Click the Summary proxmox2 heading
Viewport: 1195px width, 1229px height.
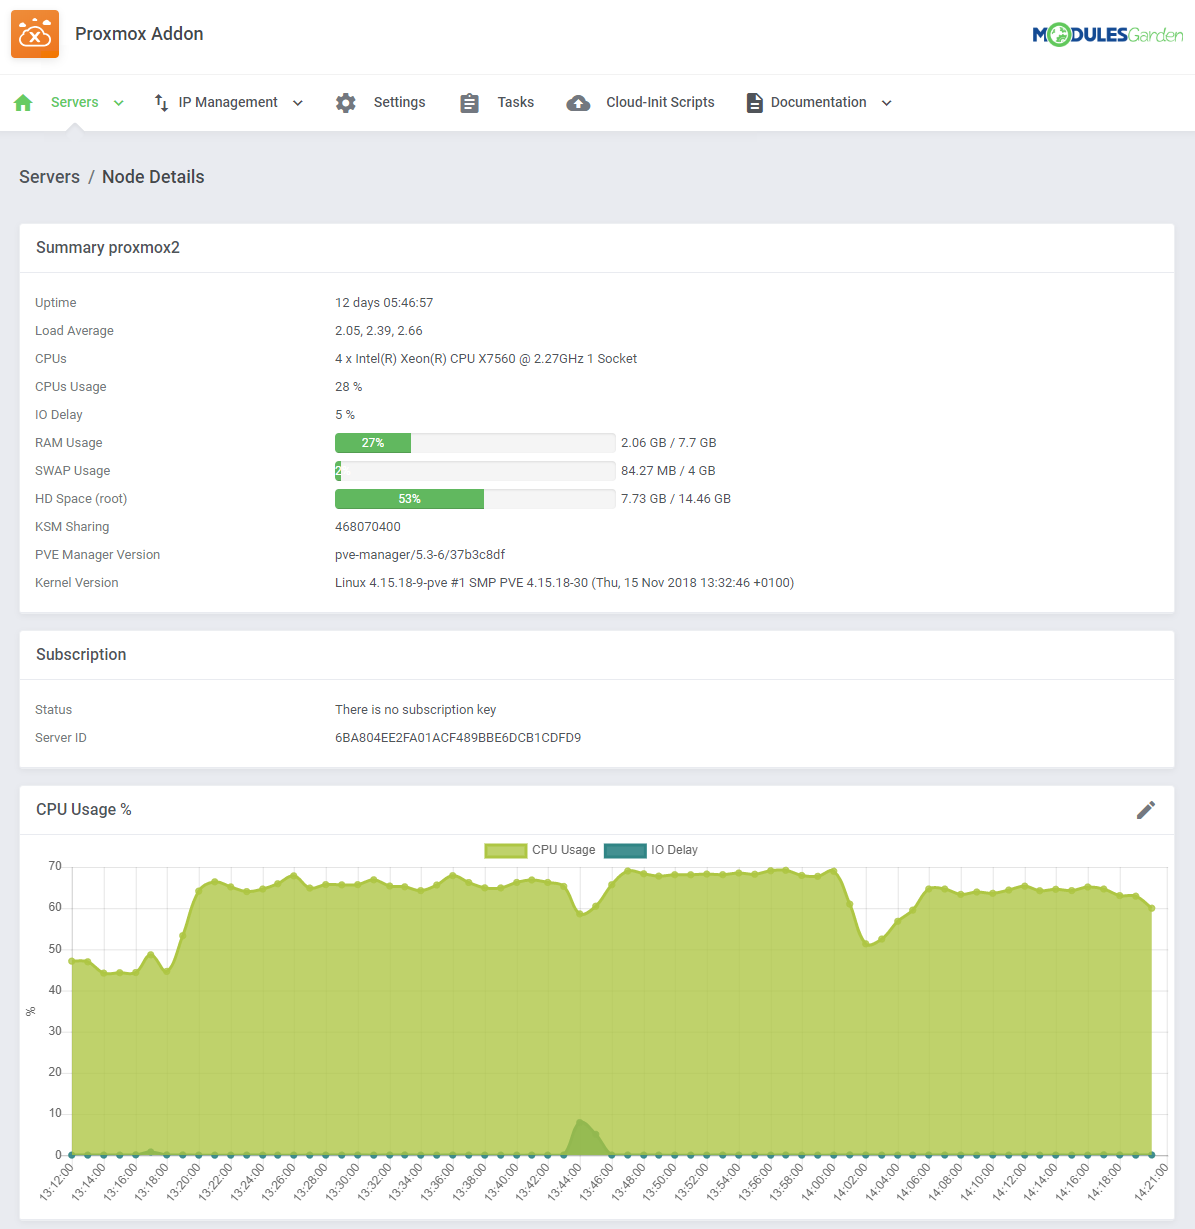[x=108, y=248]
